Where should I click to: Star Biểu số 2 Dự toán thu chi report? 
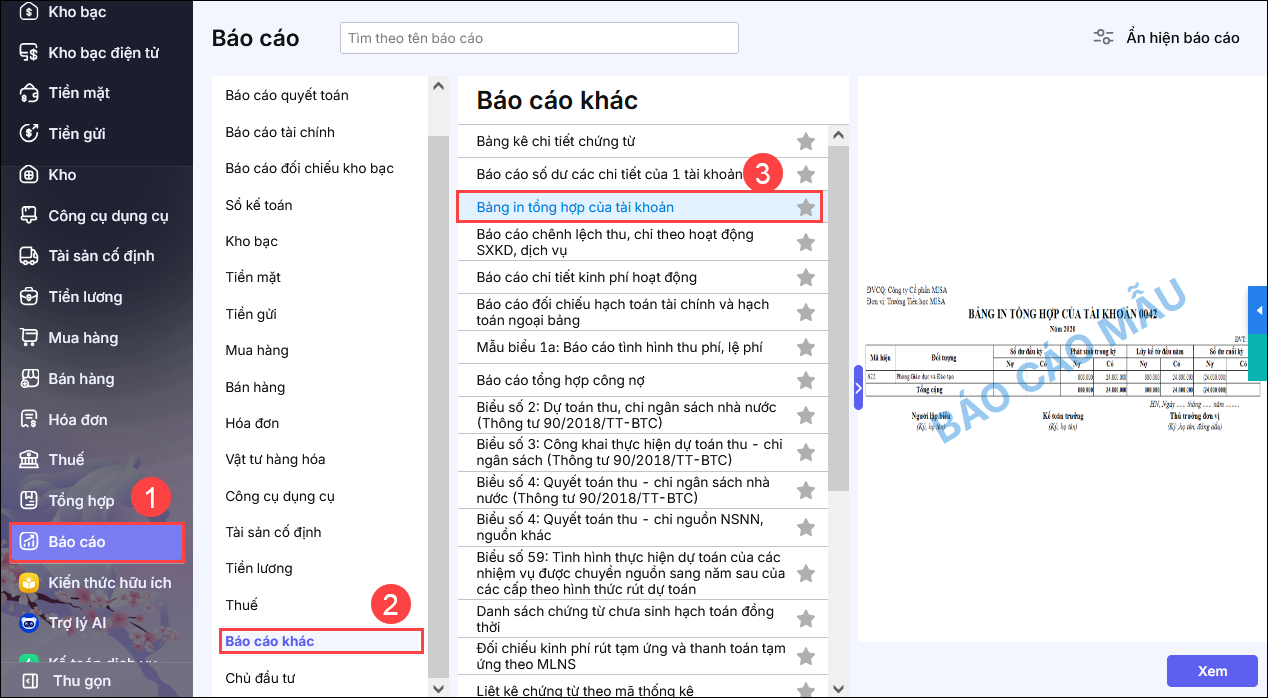(x=806, y=416)
